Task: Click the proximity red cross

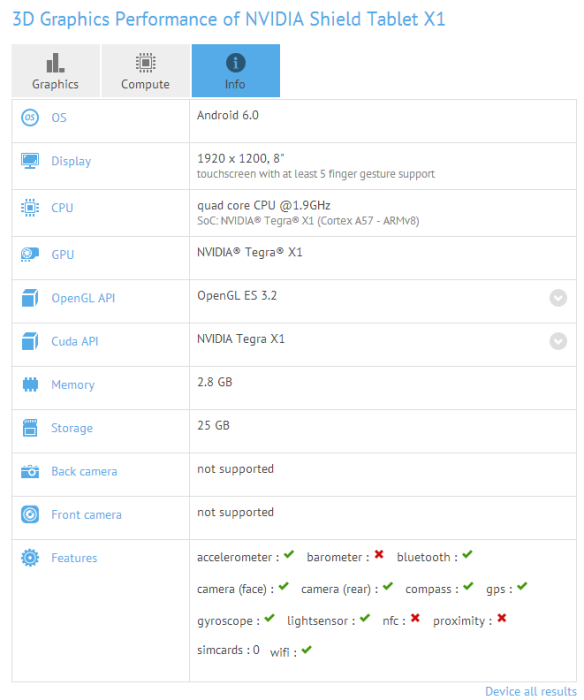Action: pos(502,618)
